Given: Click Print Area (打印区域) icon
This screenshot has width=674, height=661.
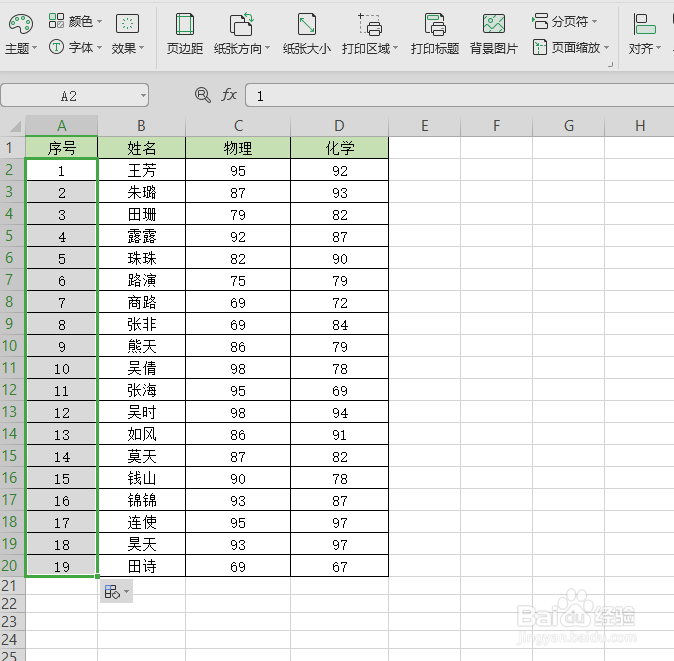Looking at the screenshot, I should [x=370, y=24].
